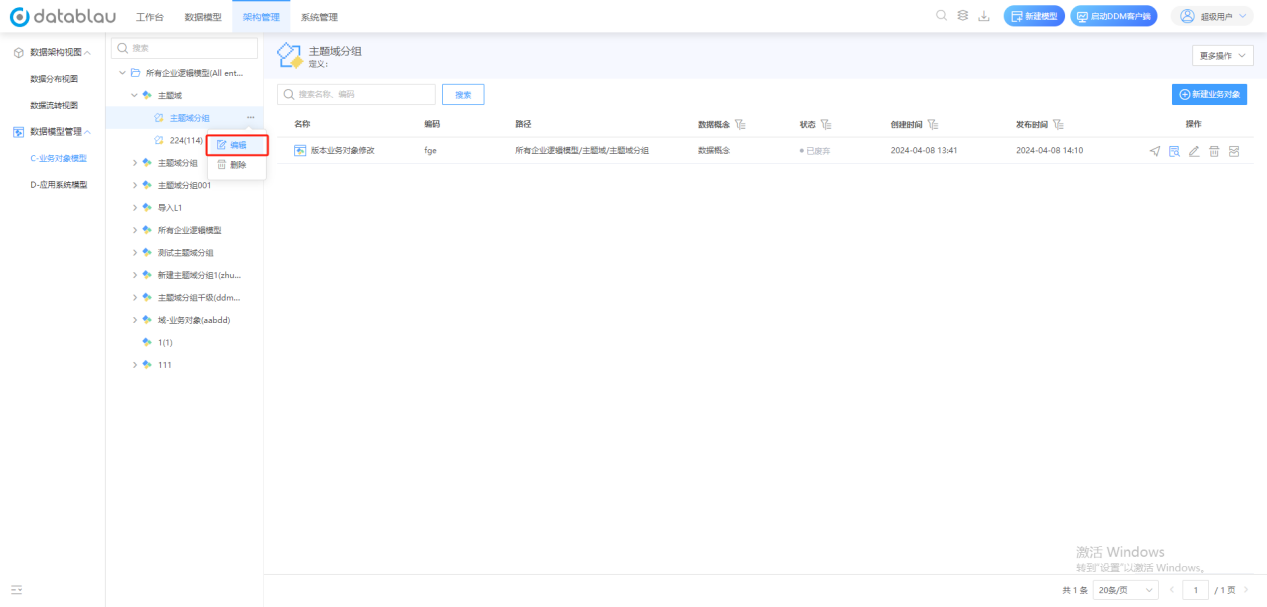Click the rightmost archive icon for 版本业务对象修改
This screenshot has width=1267, height=607.
pyautogui.click(x=1234, y=150)
